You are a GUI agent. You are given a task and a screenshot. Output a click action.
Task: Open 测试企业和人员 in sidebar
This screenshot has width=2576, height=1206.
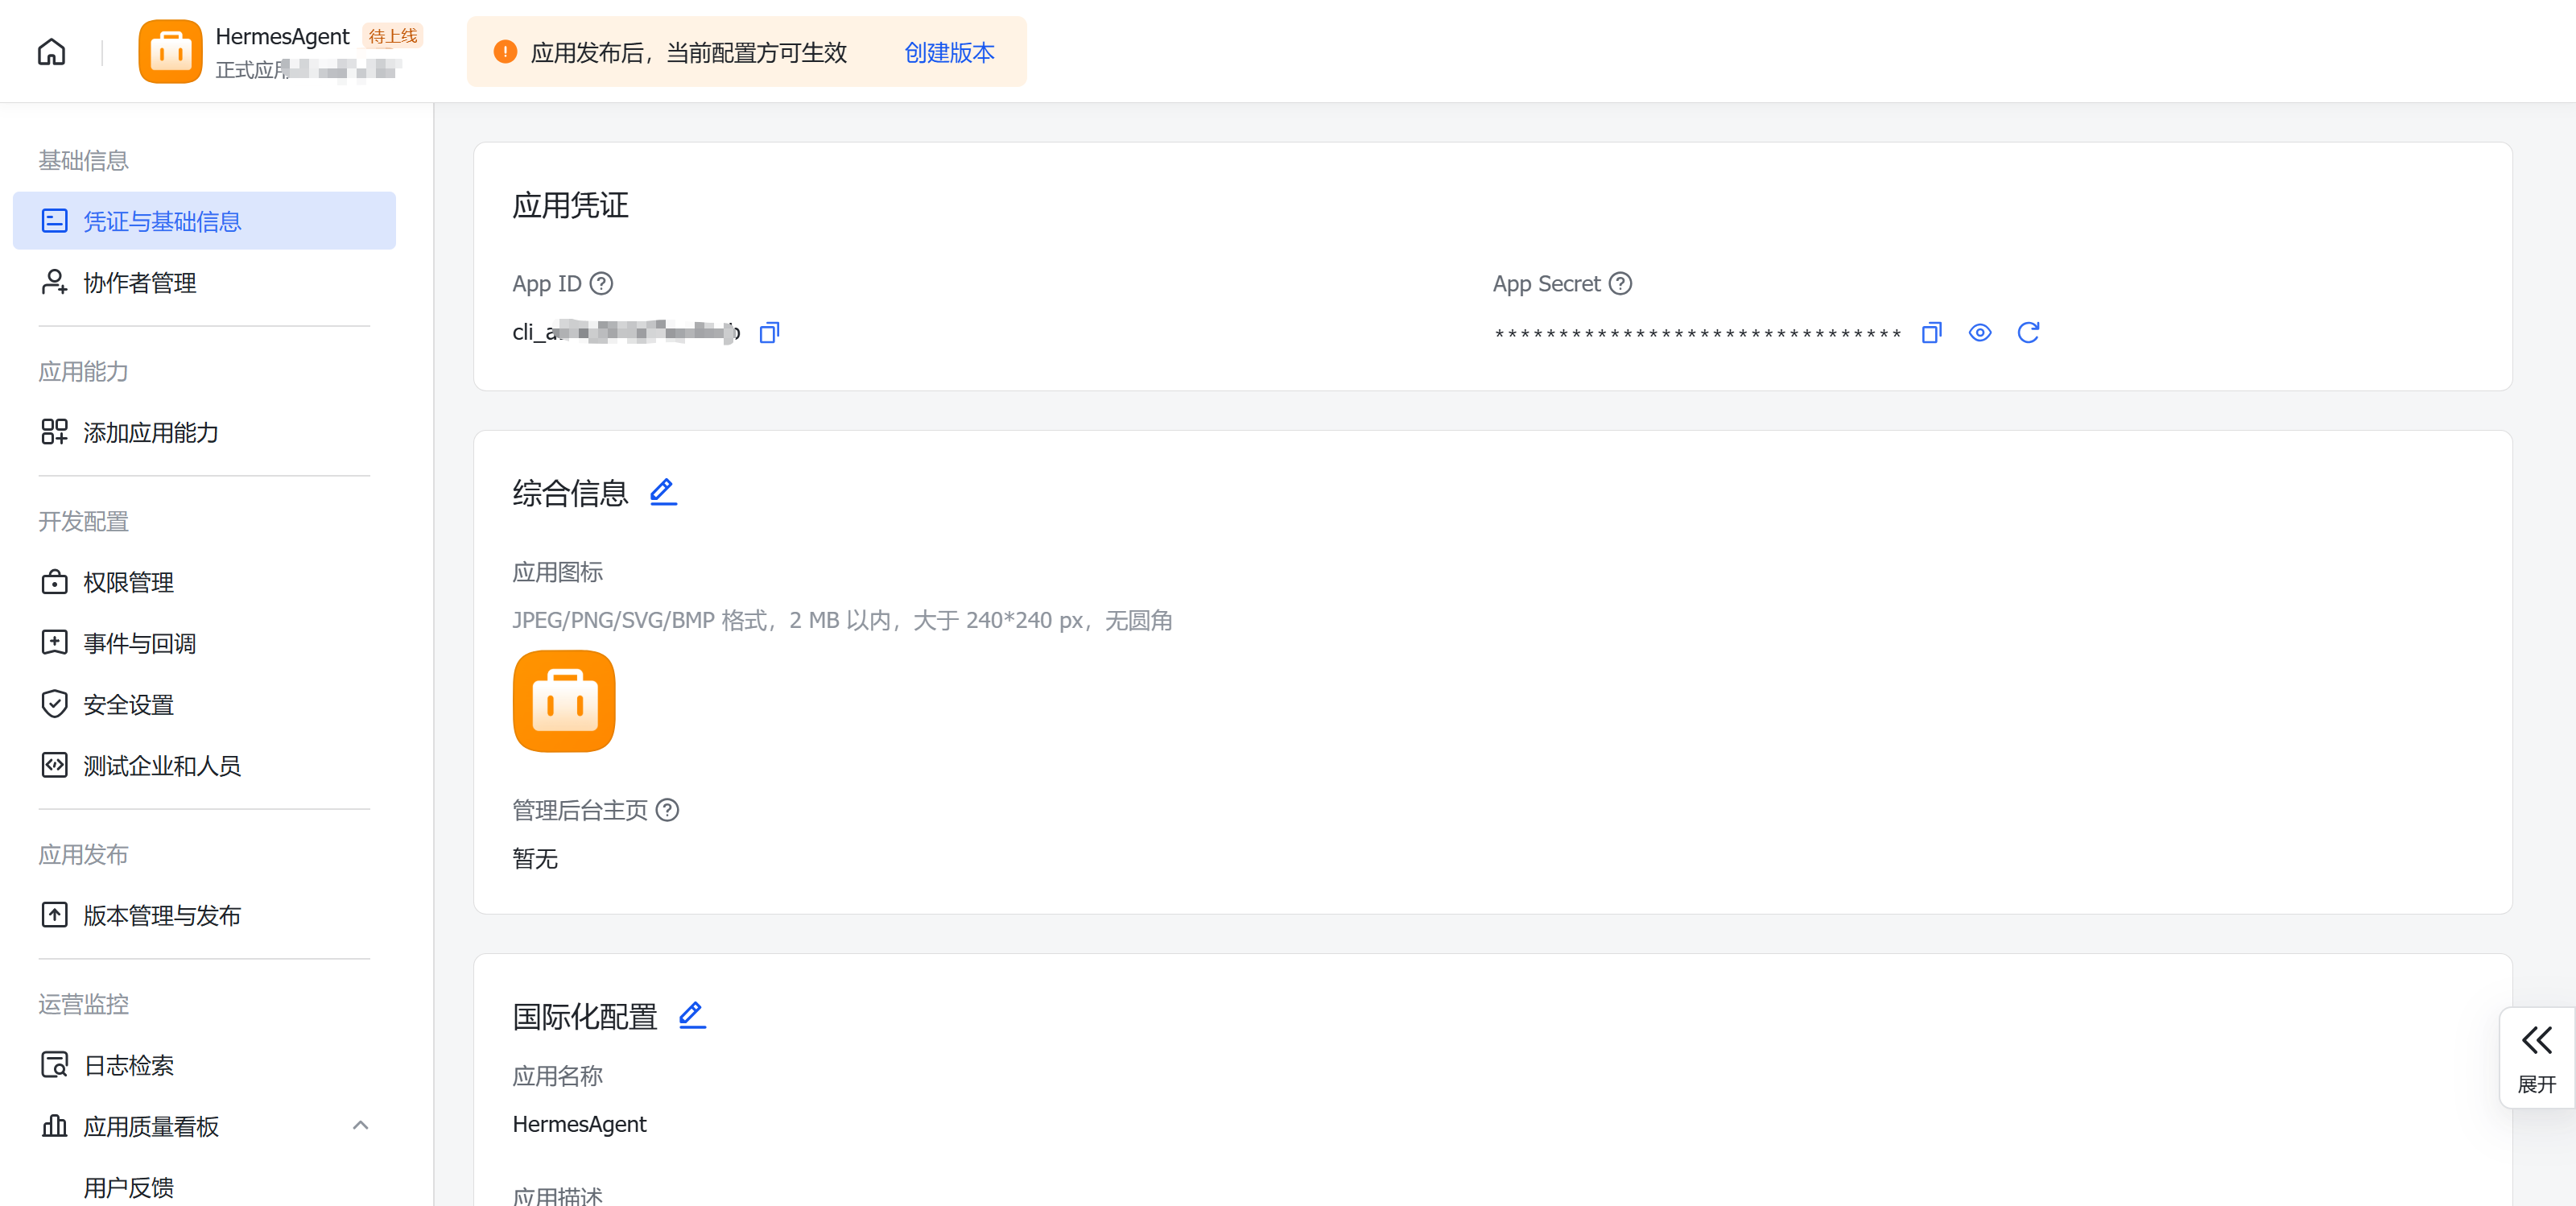pyautogui.click(x=204, y=765)
